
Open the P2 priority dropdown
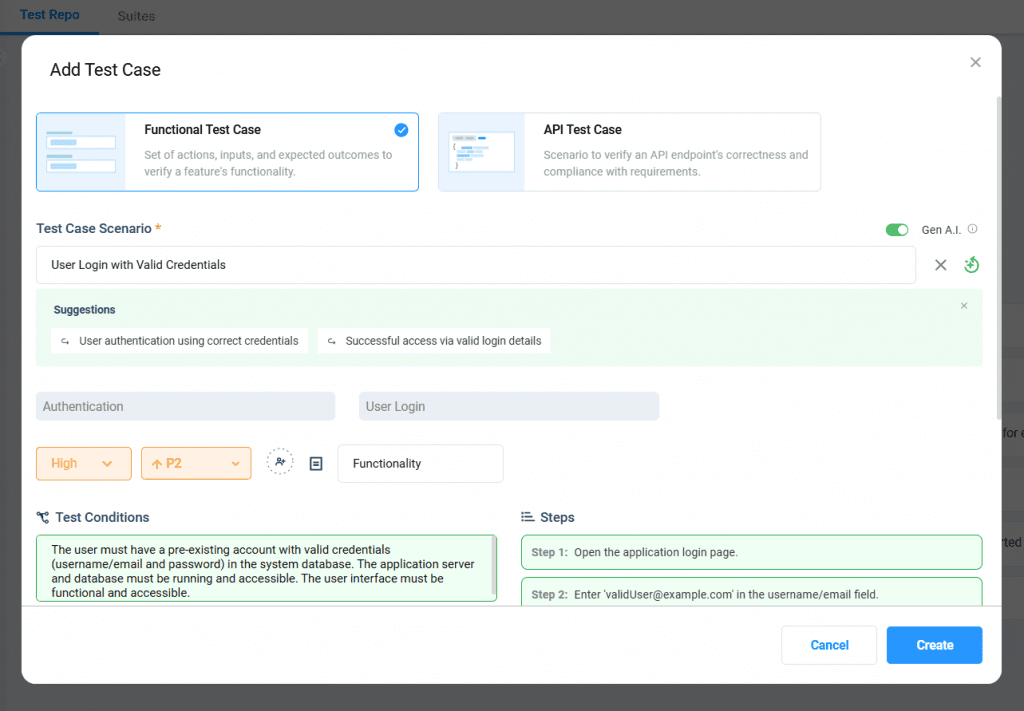pyautogui.click(x=196, y=463)
